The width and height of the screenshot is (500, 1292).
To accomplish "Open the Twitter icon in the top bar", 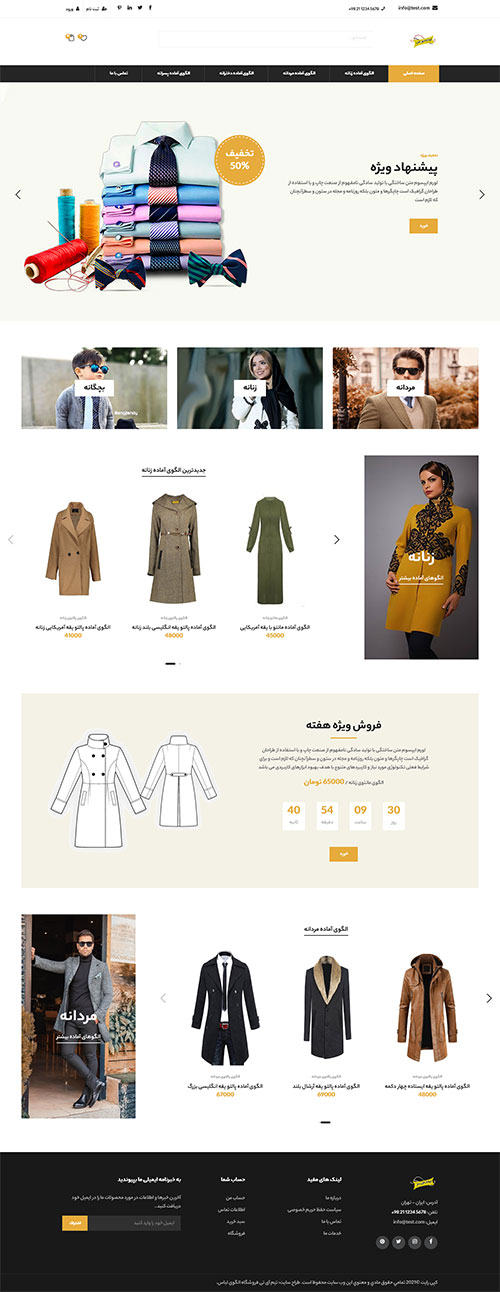I will click(x=140, y=7).
